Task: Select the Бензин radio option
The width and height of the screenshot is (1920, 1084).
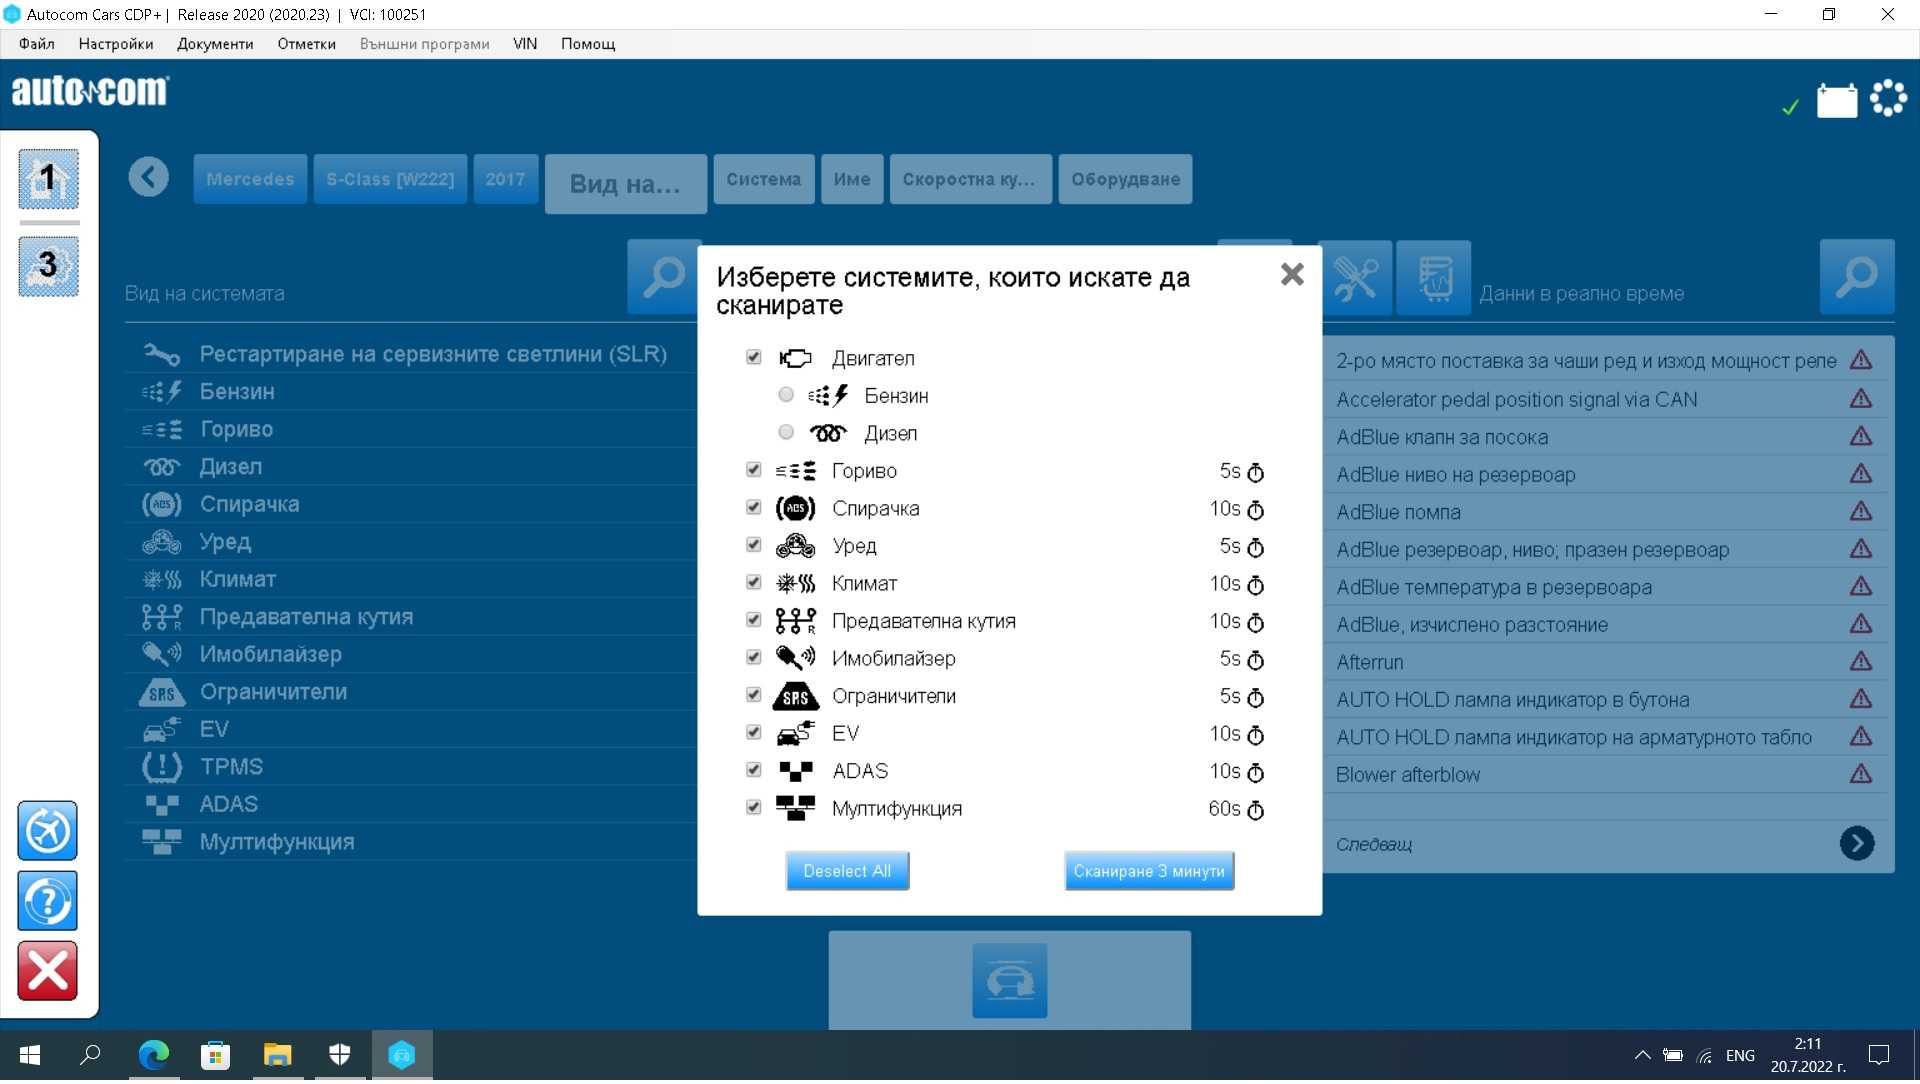Action: click(786, 395)
